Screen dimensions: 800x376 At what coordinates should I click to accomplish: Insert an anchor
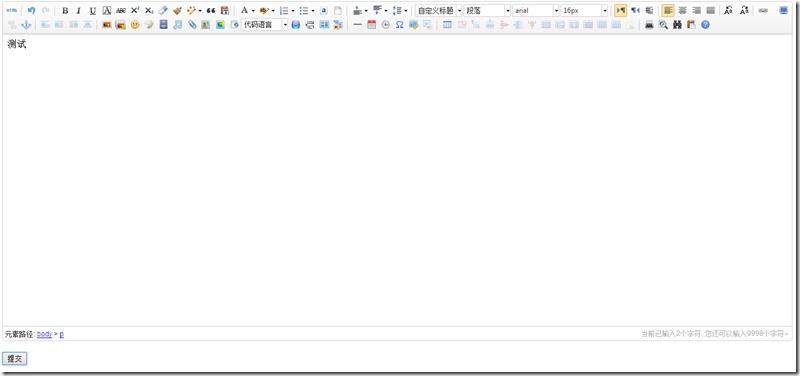point(26,24)
